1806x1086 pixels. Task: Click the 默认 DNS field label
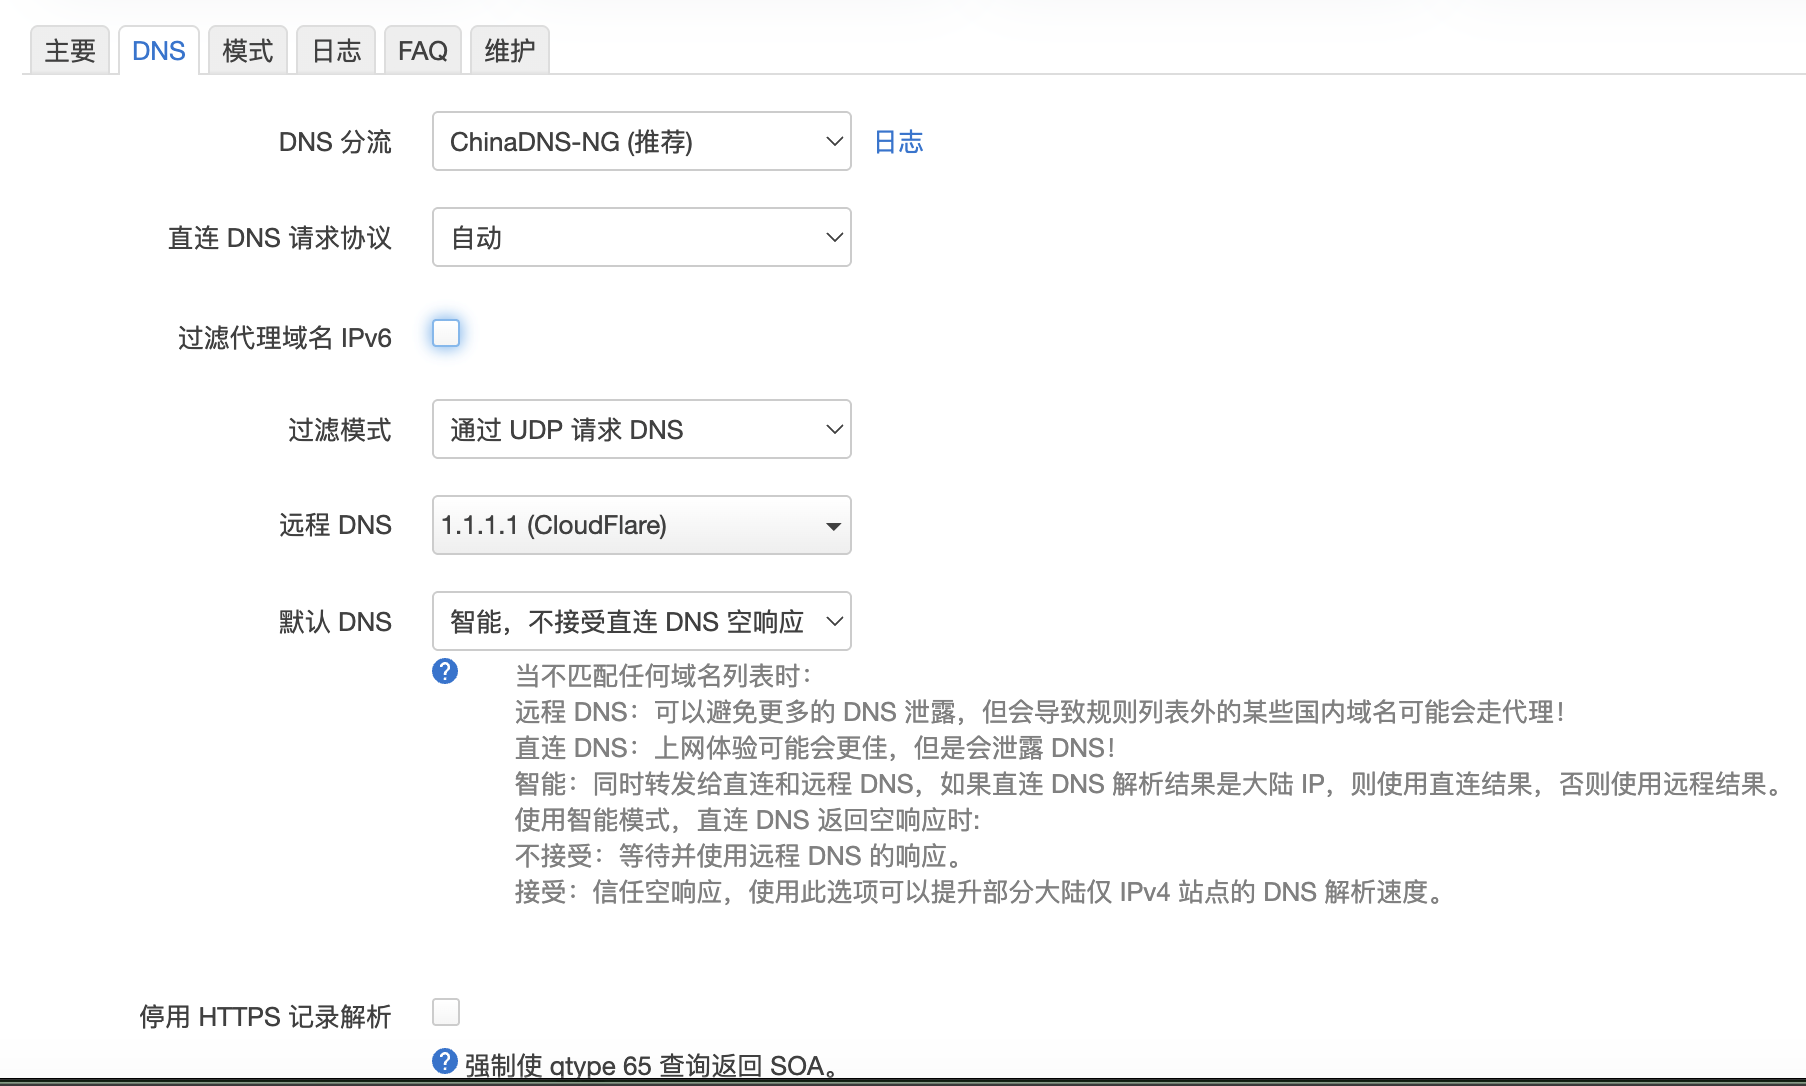click(335, 622)
